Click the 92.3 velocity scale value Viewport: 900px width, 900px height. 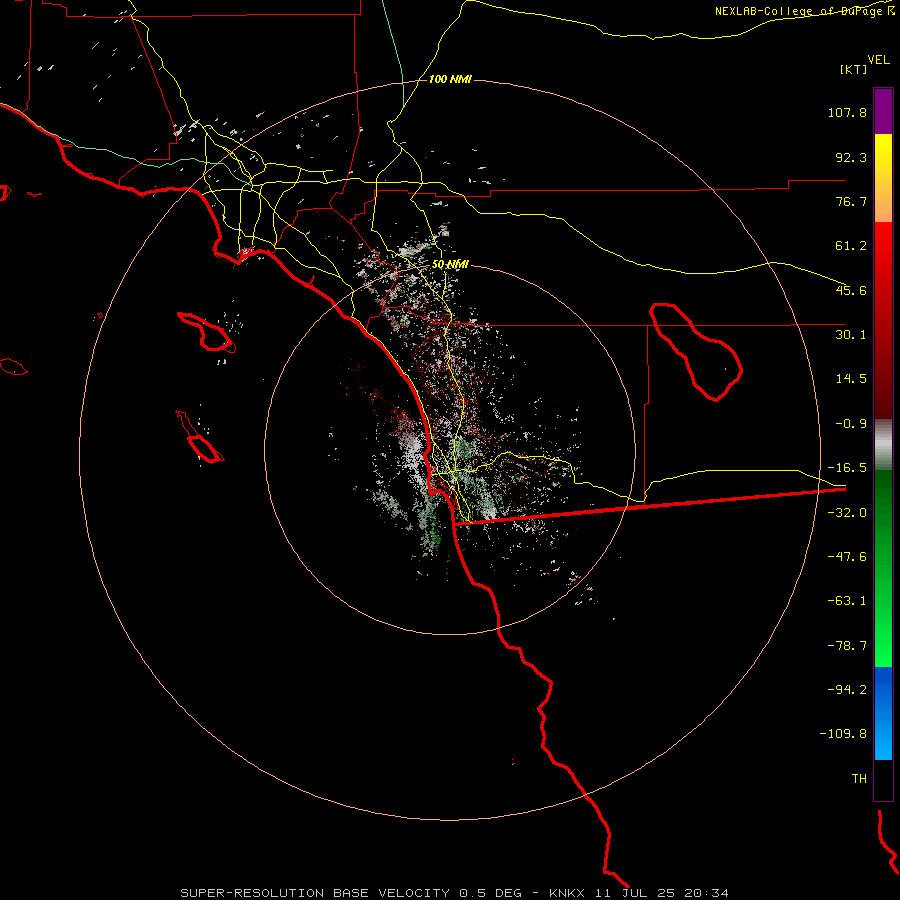[x=851, y=157]
